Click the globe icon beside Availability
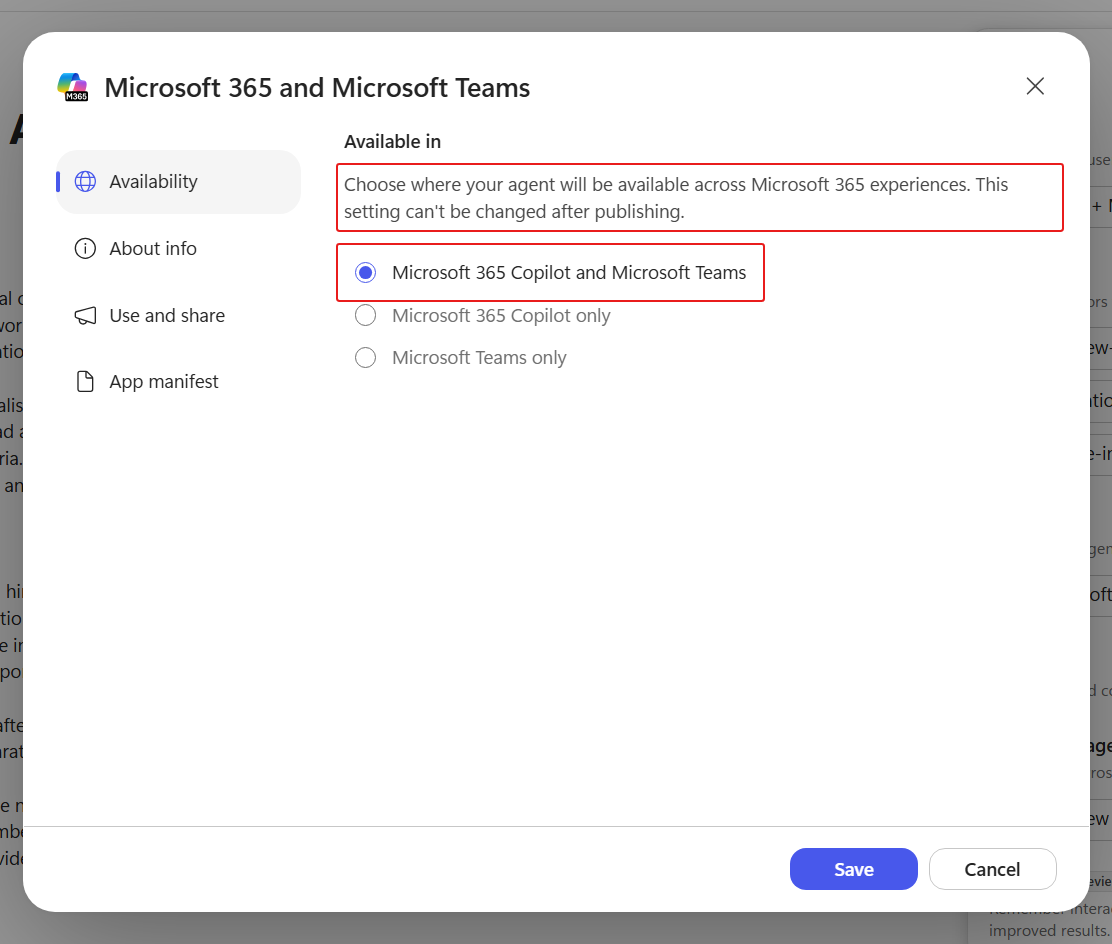 85,182
